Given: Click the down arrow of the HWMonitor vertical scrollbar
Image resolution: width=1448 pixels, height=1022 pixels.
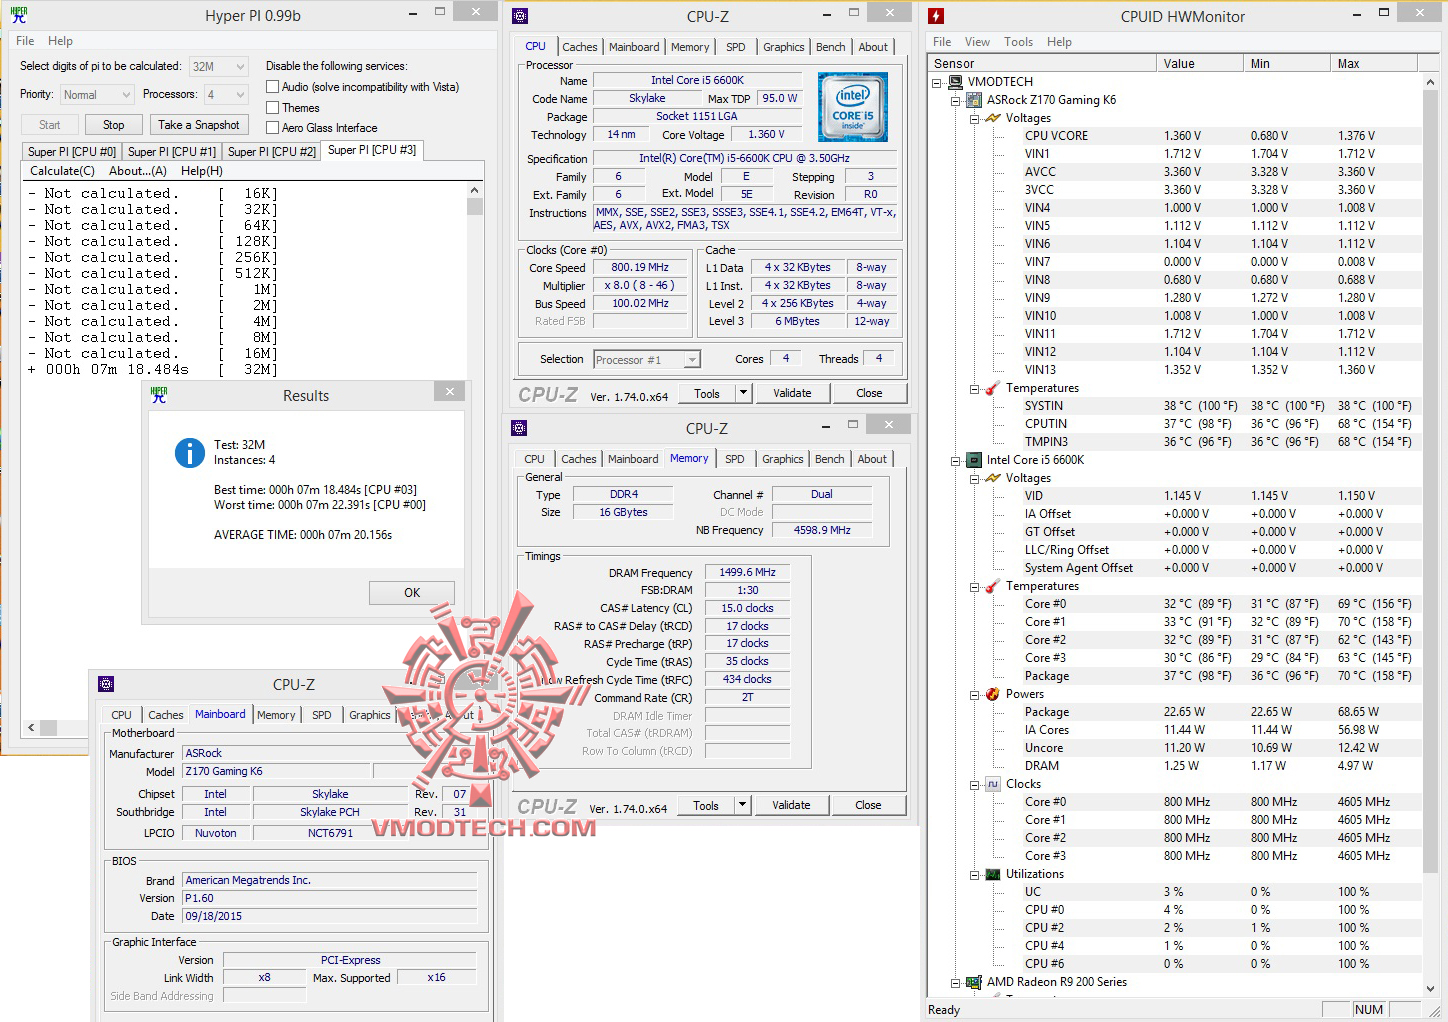Looking at the screenshot, I should (x=1430, y=989).
